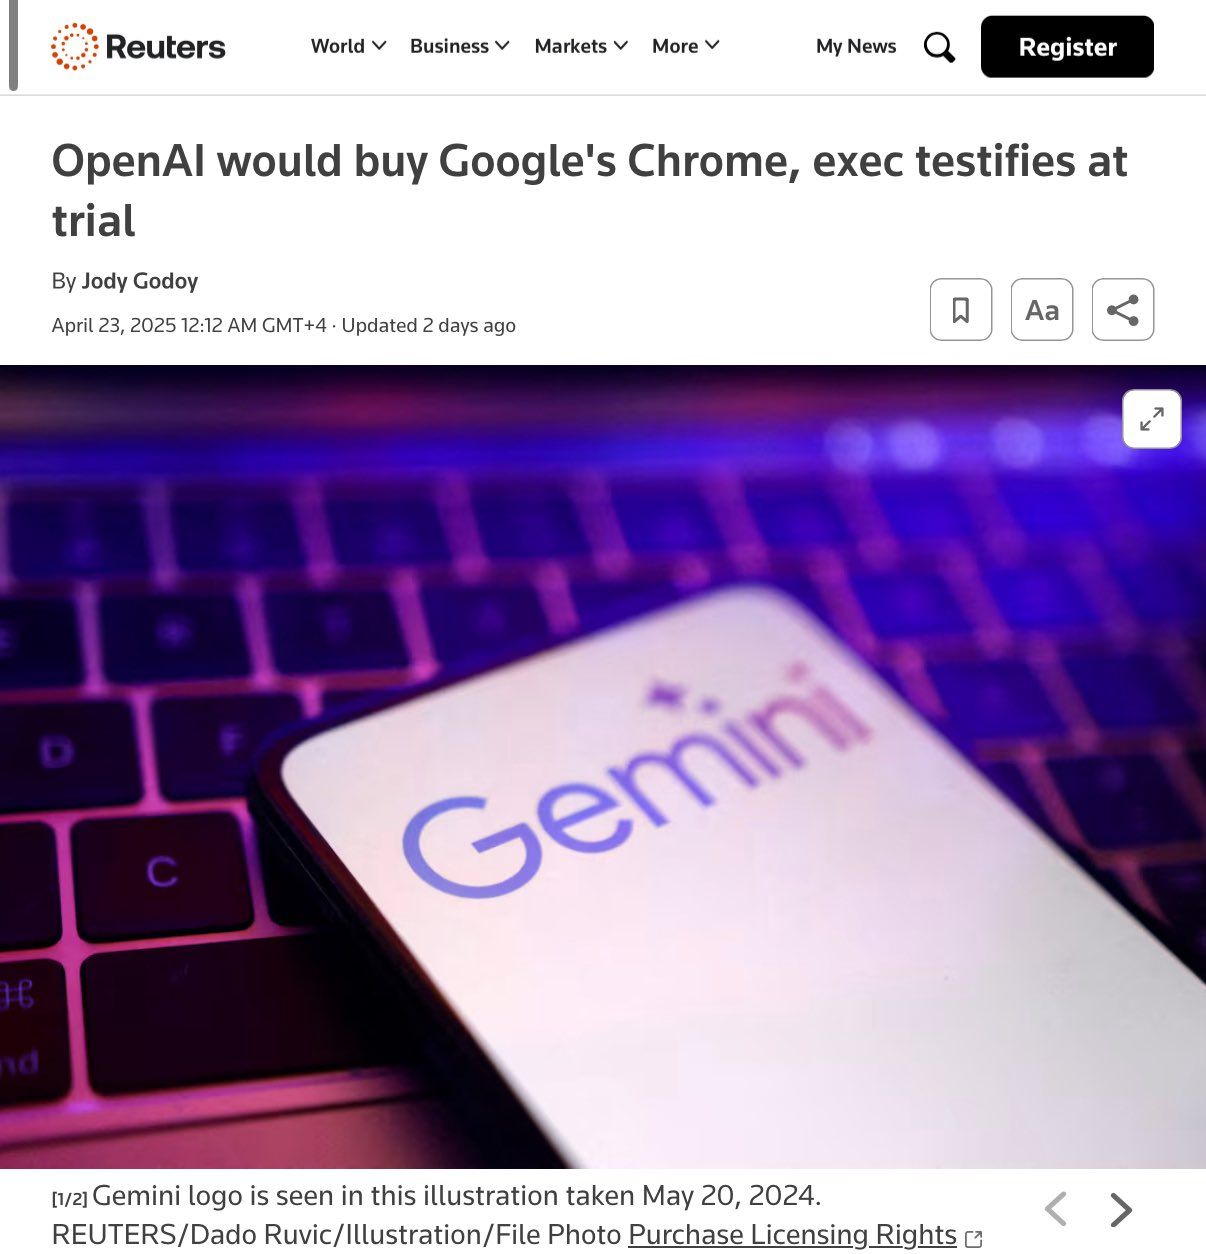Click the OpenAI Chrome article headline
The width and height of the screenshot is (1206, 1254).
click(590, 191)
